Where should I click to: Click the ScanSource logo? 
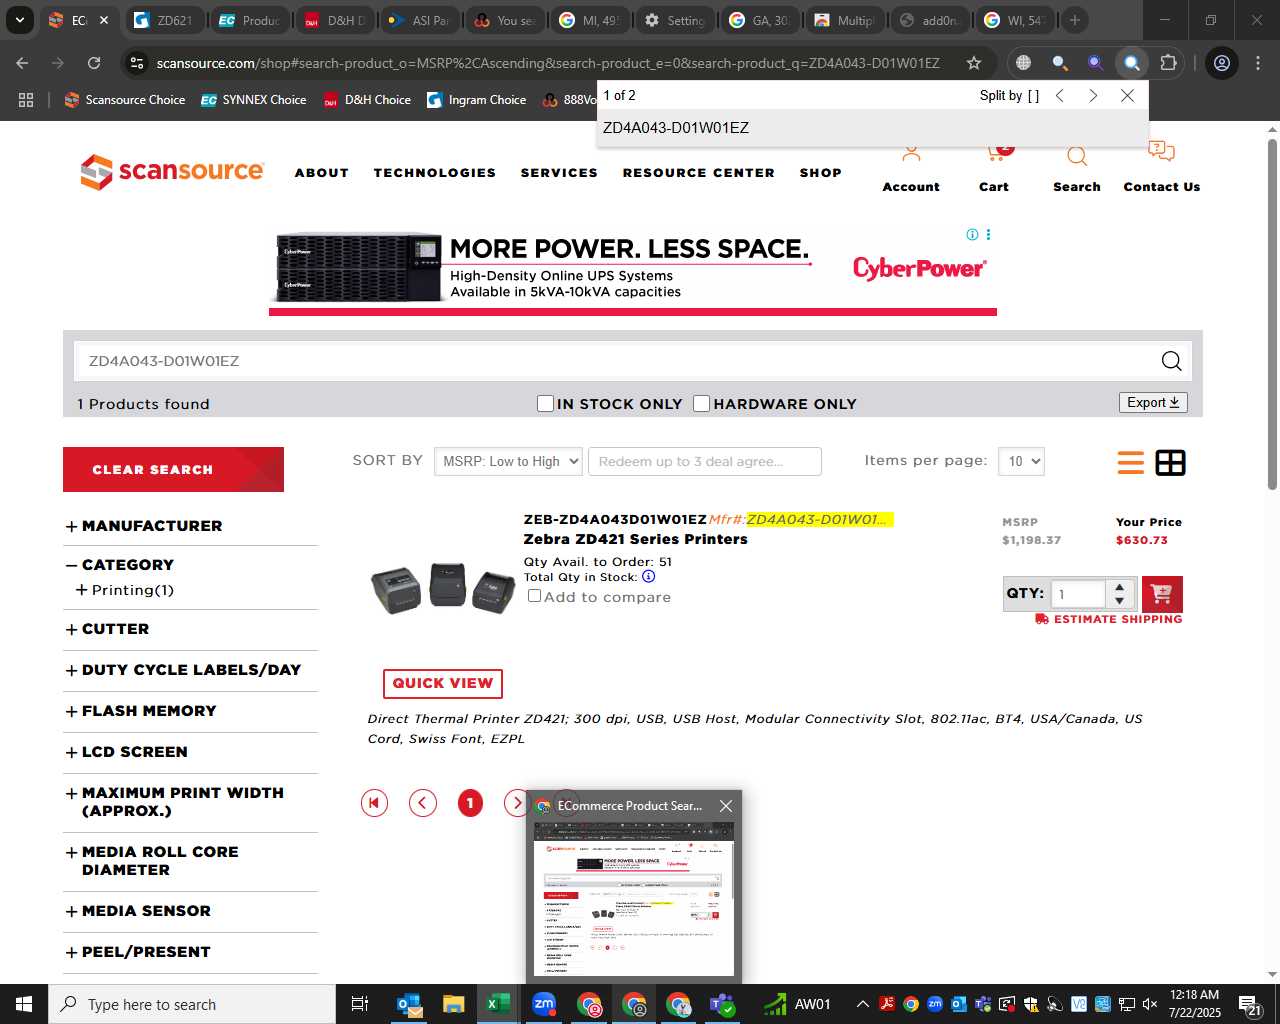[172, 172]
